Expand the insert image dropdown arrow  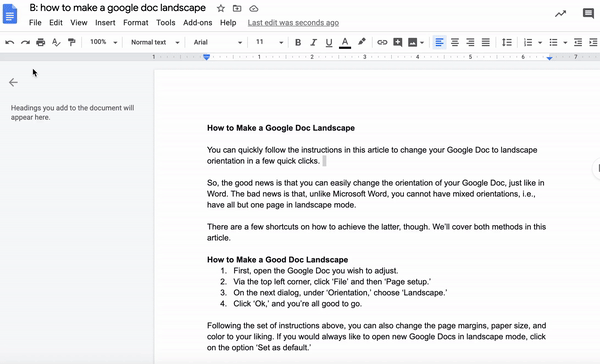pos(422,42)
